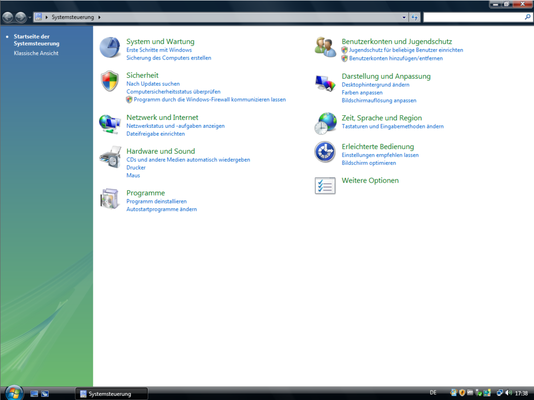This screenshot has width=534, height=400.
Task: Click the safely remove hardware tray icon
Action: 479,393
